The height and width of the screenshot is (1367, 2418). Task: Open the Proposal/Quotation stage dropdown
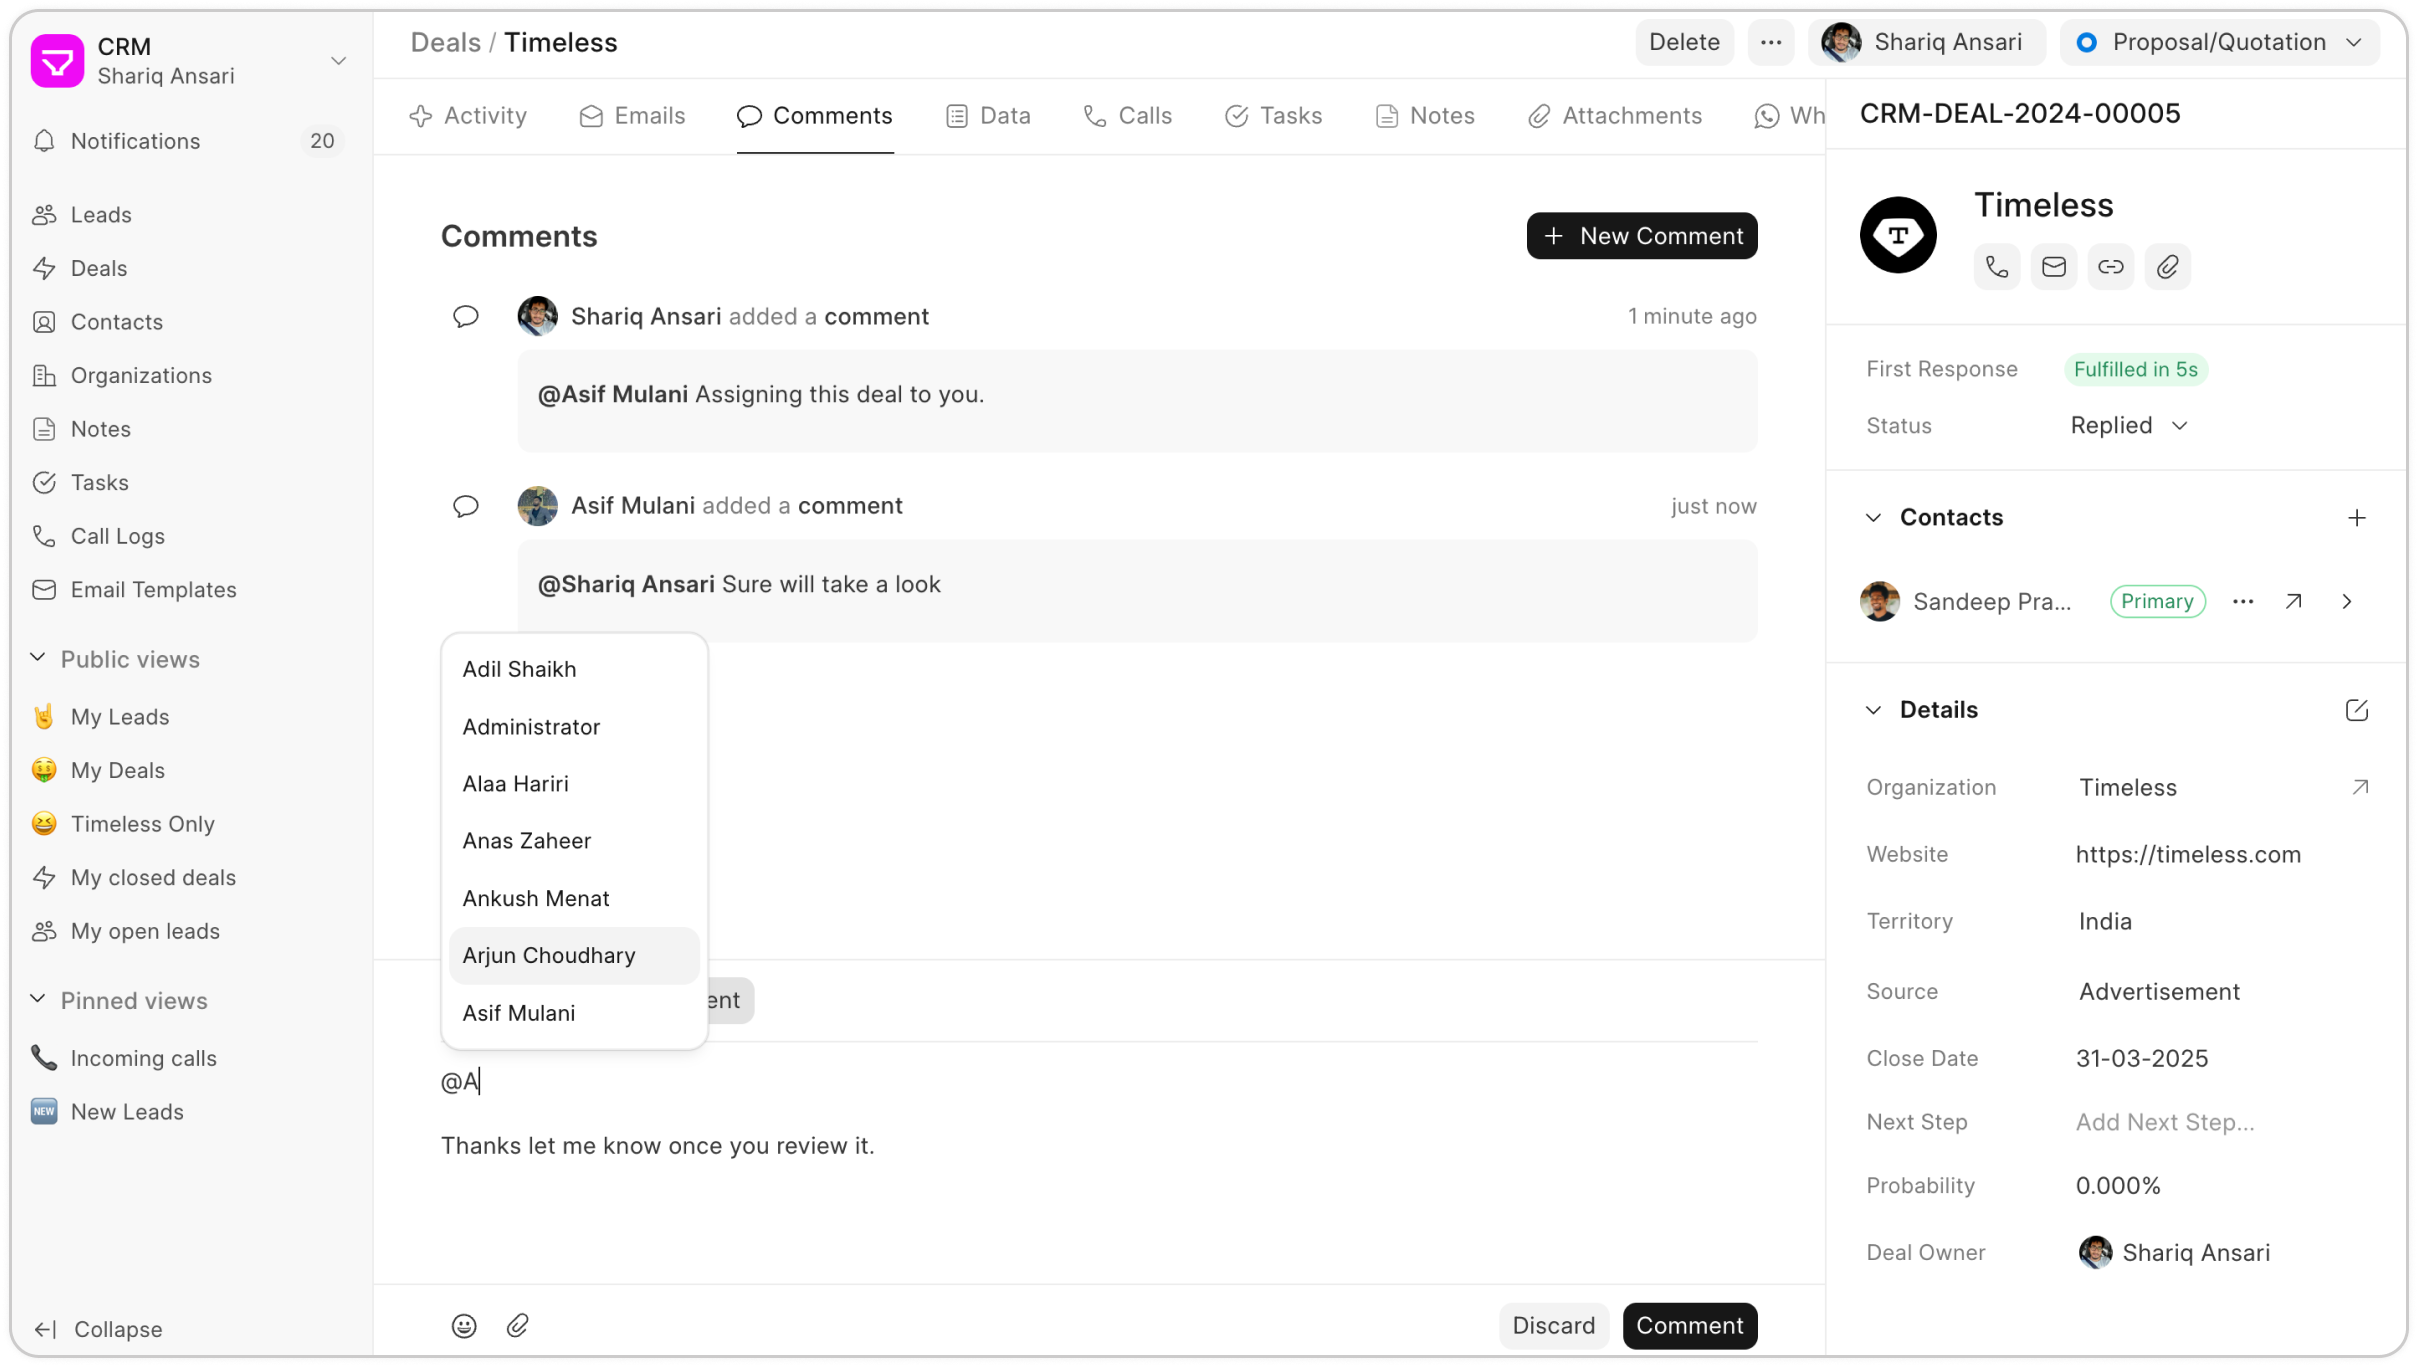click(2219, 42)
